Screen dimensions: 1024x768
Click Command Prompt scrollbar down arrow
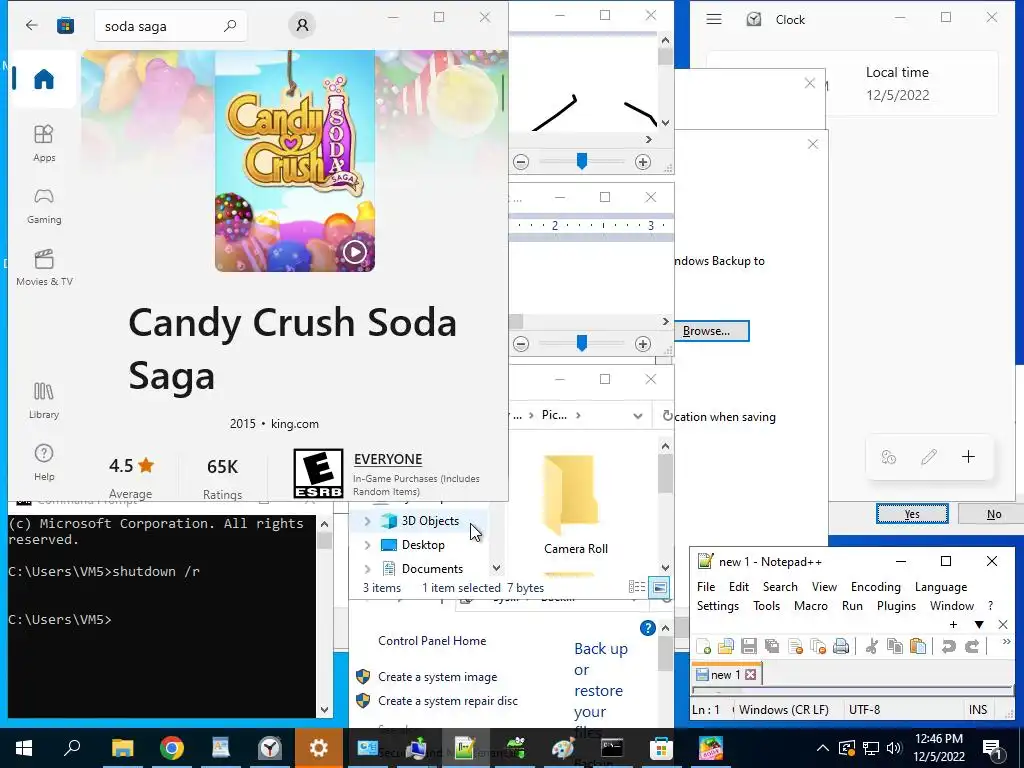pos(324,709)
